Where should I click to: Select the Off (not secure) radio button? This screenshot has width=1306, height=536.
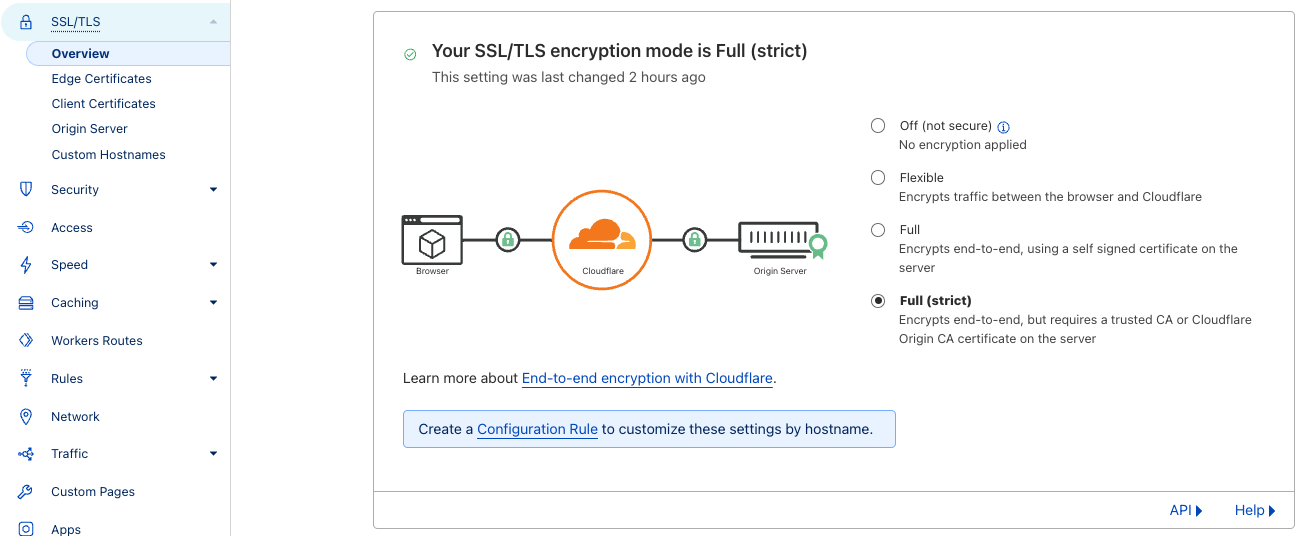tap(878, 126)
